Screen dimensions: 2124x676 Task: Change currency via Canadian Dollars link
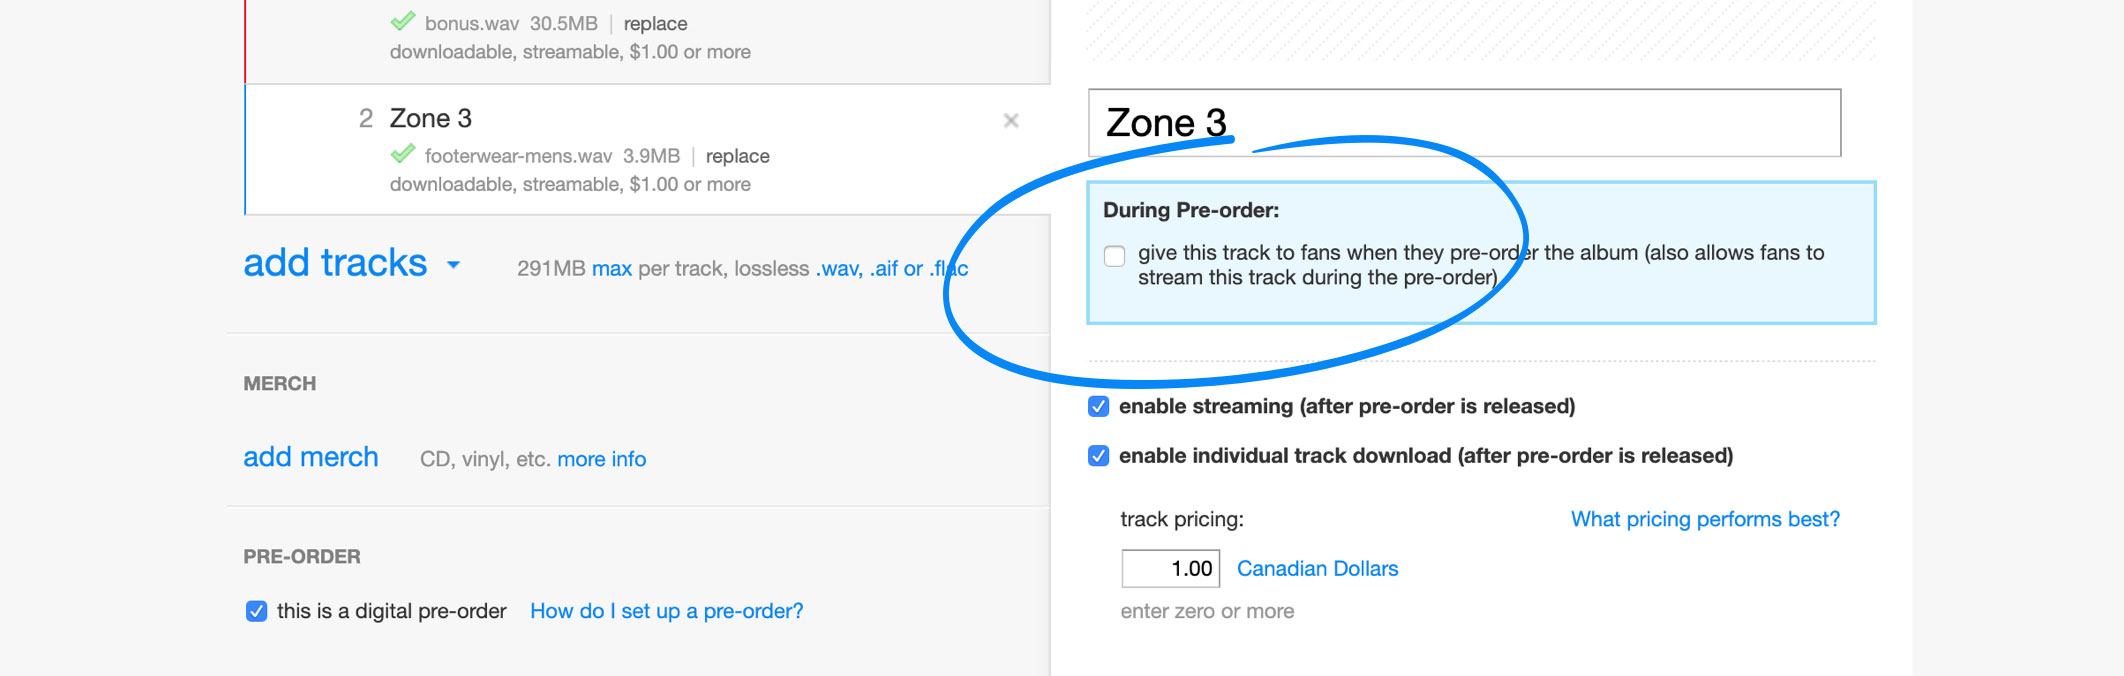1317,569
